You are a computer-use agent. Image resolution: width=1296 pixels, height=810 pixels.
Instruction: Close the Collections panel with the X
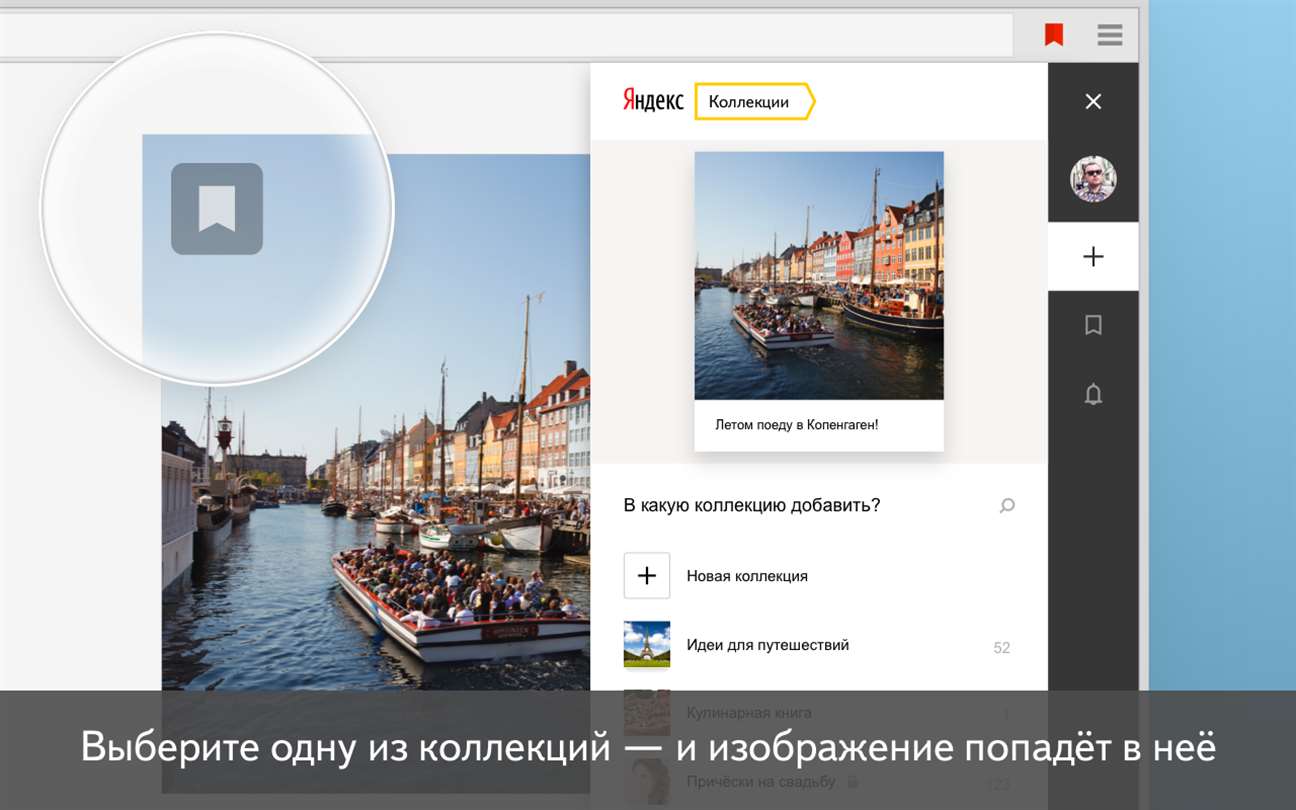click(x=1093, y=101)
